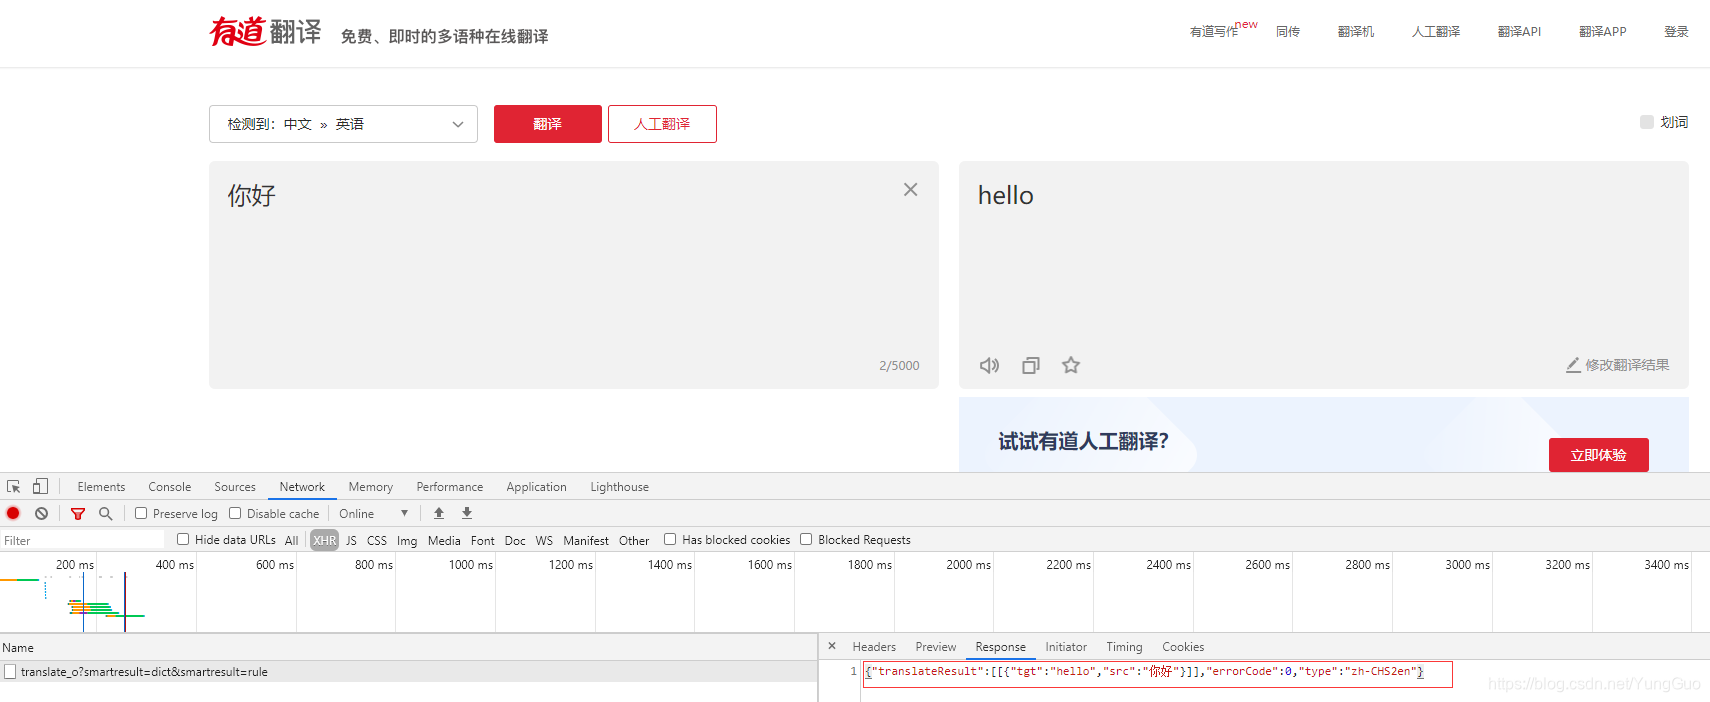Filter requests by Other
Image resolution: width=1710 pixels, height=702 pixels.
coord(634,540)
